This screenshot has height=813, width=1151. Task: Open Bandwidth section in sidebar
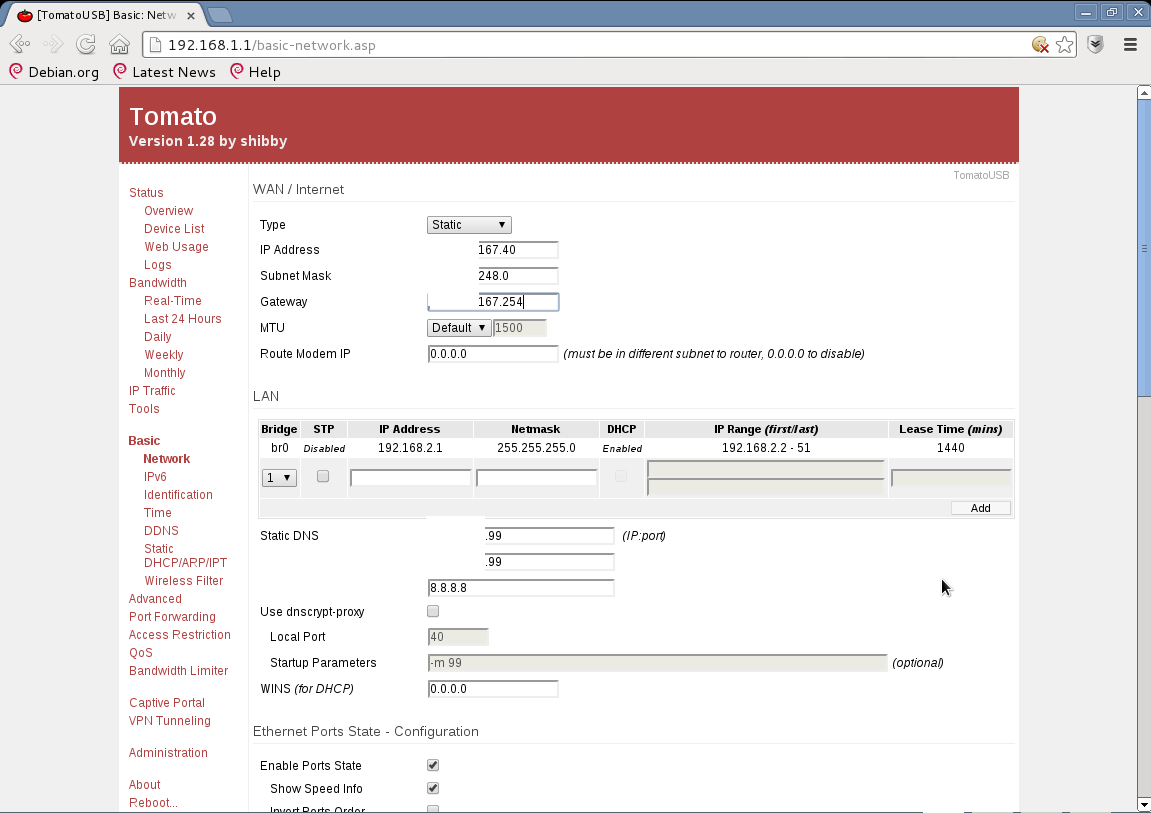(x=158, y=282)
